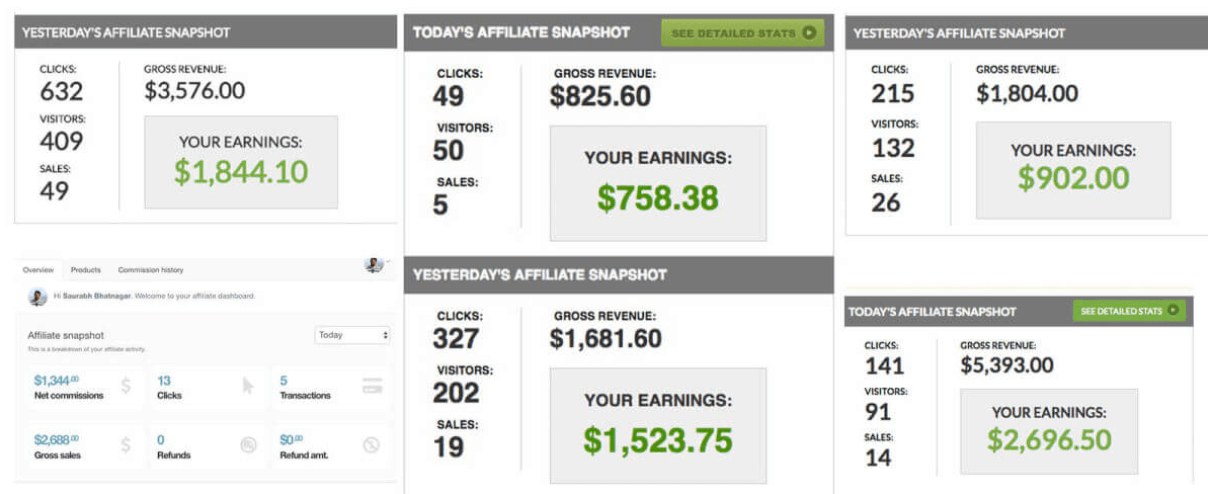Click the dollar icon on the Net commissions card
Screen dimensions: 1208x494
[x=125, y=386]
